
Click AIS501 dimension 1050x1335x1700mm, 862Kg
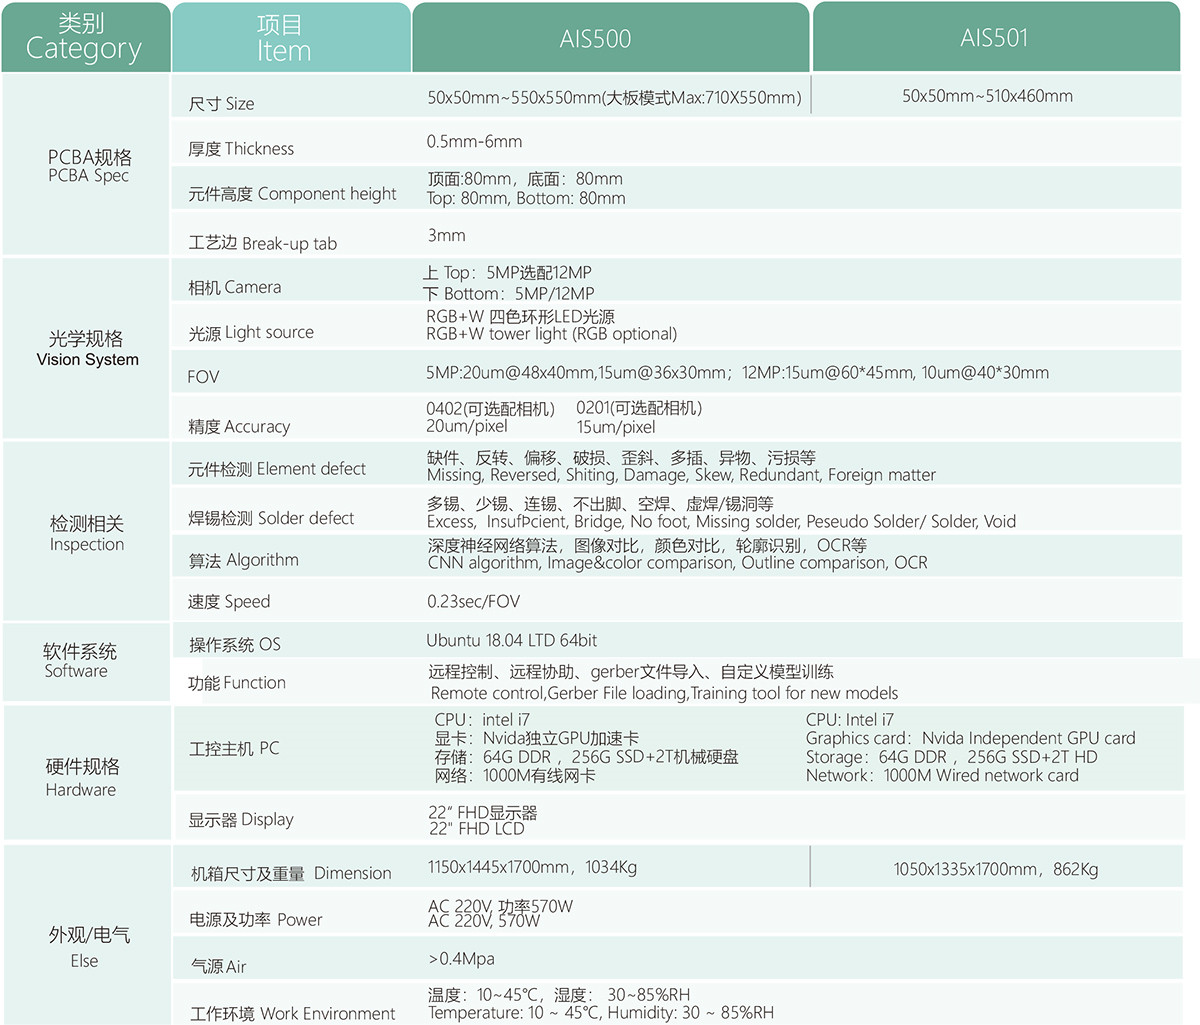coord(996,870)
